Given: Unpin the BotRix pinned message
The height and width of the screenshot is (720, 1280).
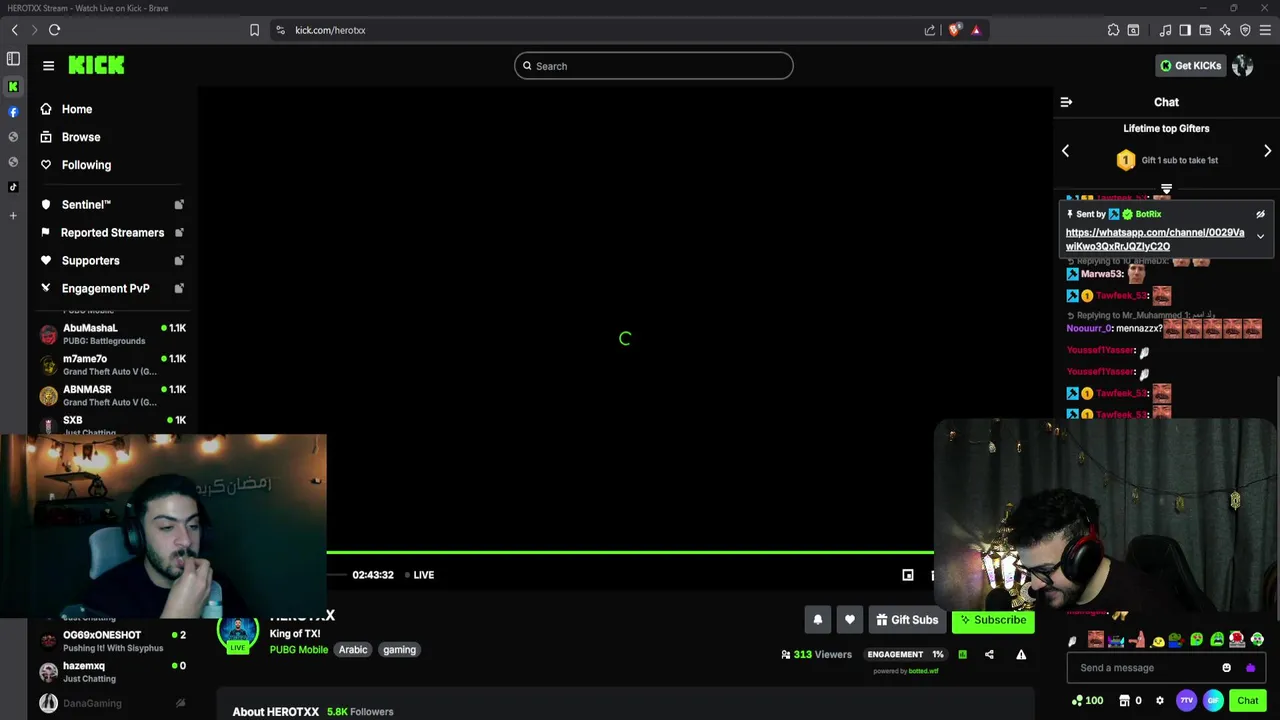Looking at the screenshot, I should pos(1260,214).
